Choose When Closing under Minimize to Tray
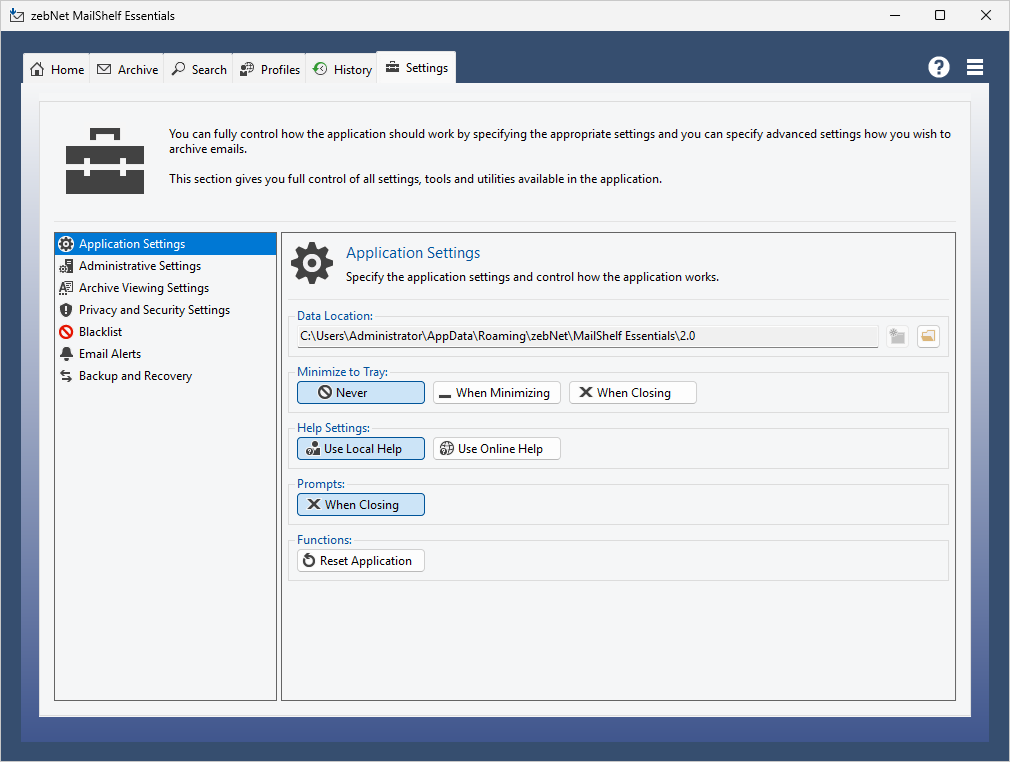 point(632,393)
